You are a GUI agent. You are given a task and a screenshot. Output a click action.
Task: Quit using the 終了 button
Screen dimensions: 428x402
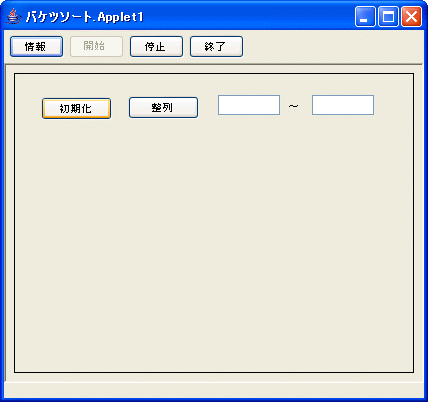pos(216,47)
